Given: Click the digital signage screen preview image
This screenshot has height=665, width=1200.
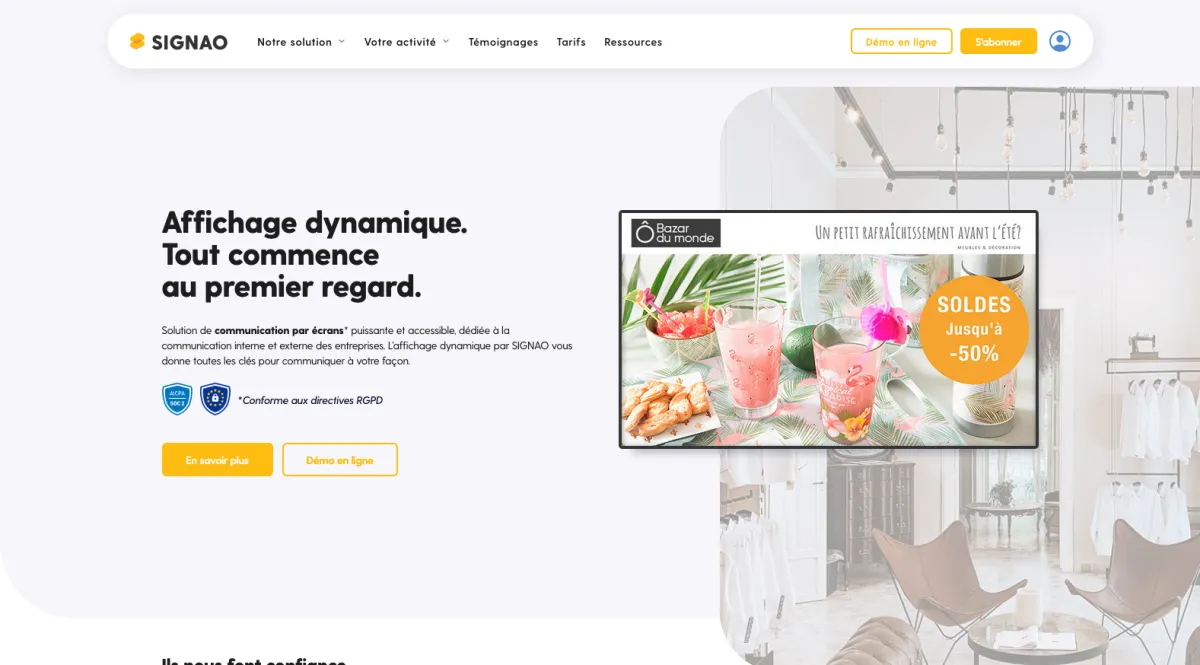Looking at the screenshot, I should tap(829, 329).
